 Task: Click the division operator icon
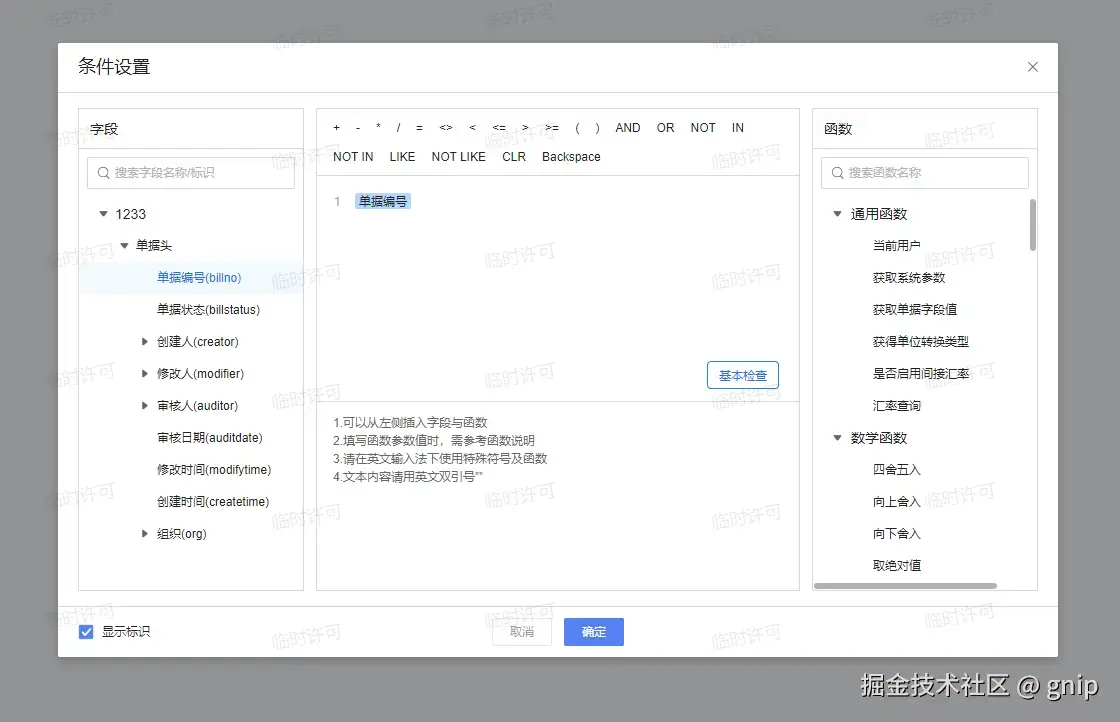pyautogui.click(x=398, y=128)
